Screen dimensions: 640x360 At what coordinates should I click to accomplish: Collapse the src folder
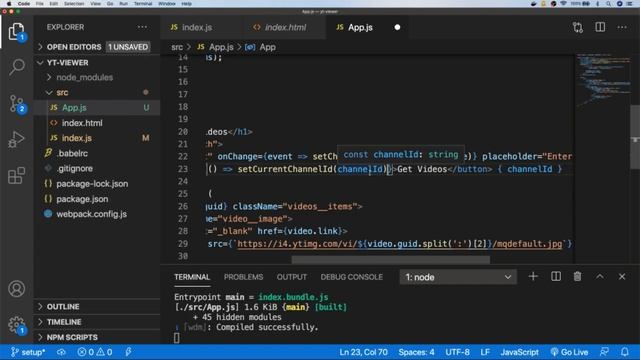click(x=96, y=93)
